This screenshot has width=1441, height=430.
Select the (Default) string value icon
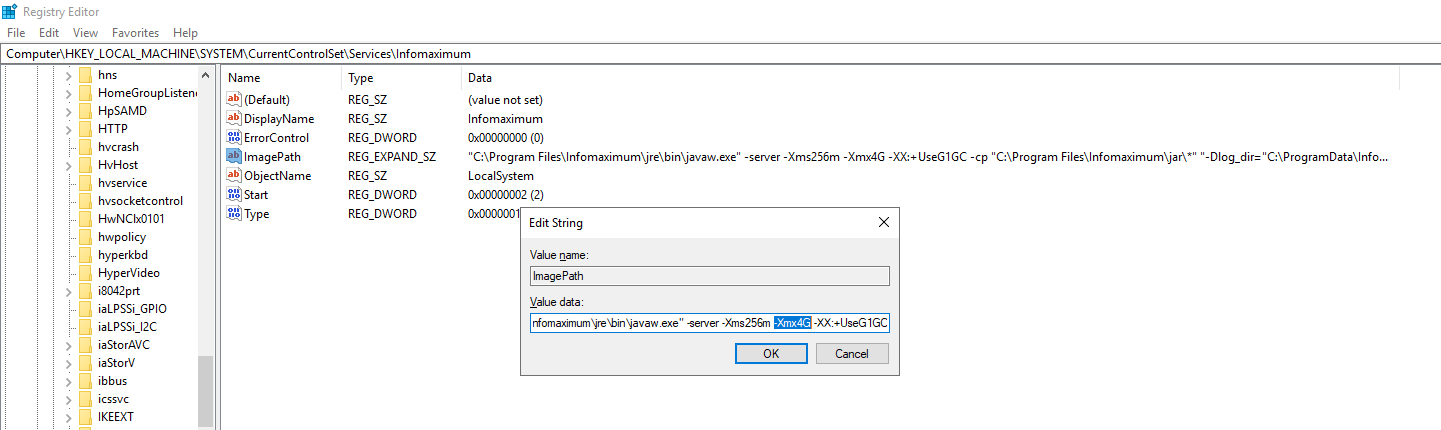[235, 100]
